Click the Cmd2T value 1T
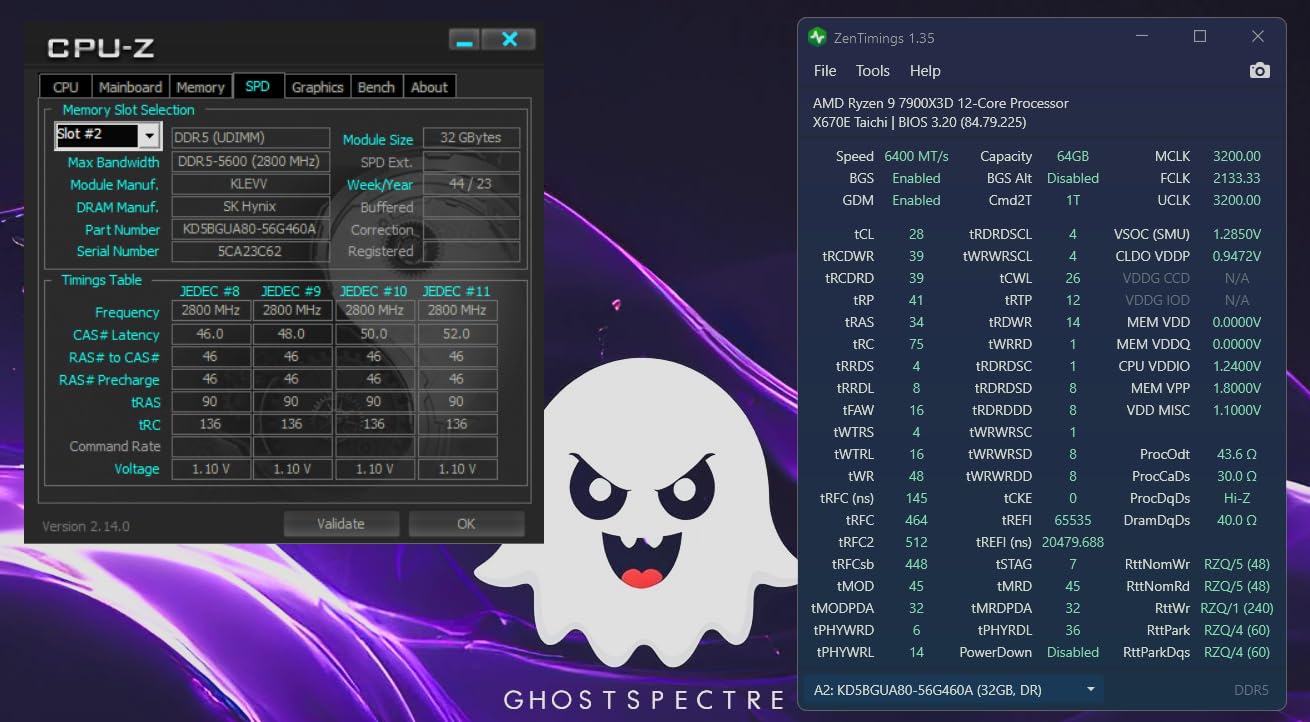This screenshot has width=1310, height=722. click(1072, 200)
